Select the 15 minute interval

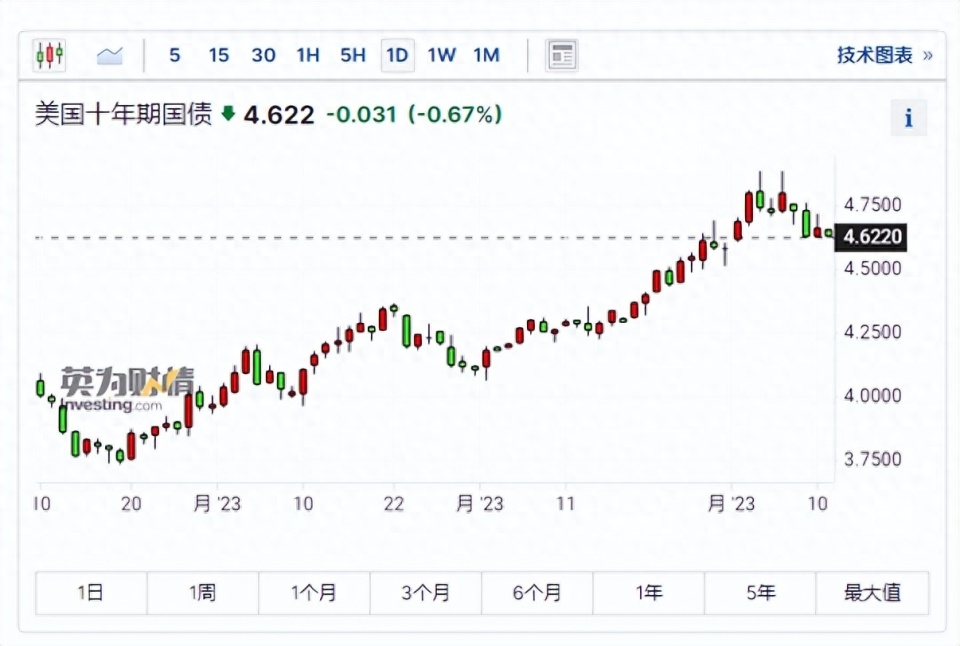click(219, 55)
